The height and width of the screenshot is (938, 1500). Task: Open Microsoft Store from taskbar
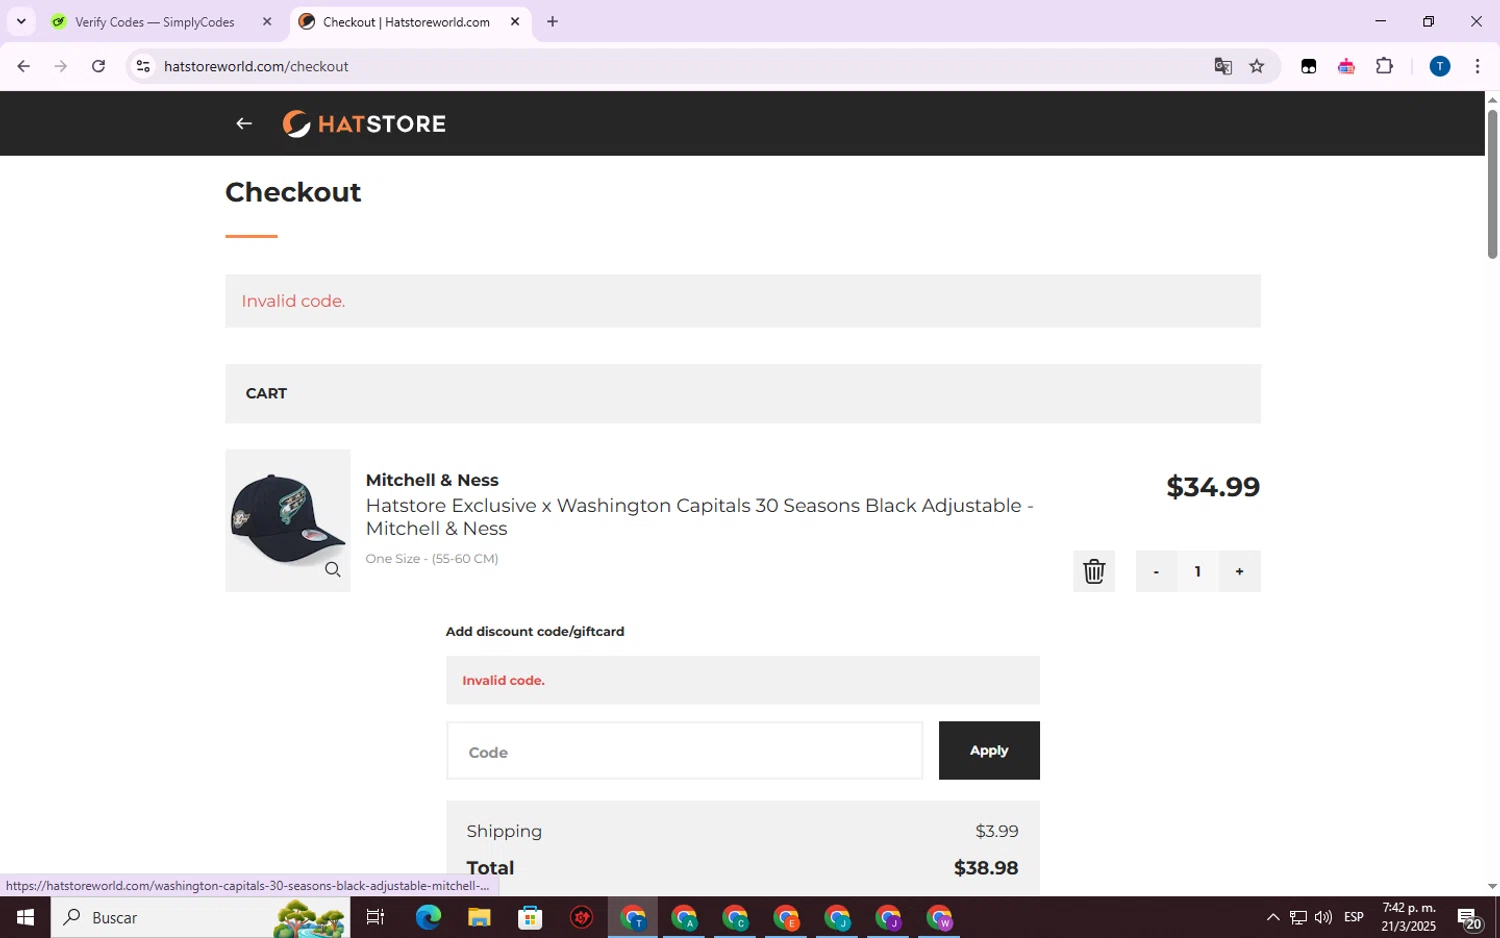click(x=530, y=917)
